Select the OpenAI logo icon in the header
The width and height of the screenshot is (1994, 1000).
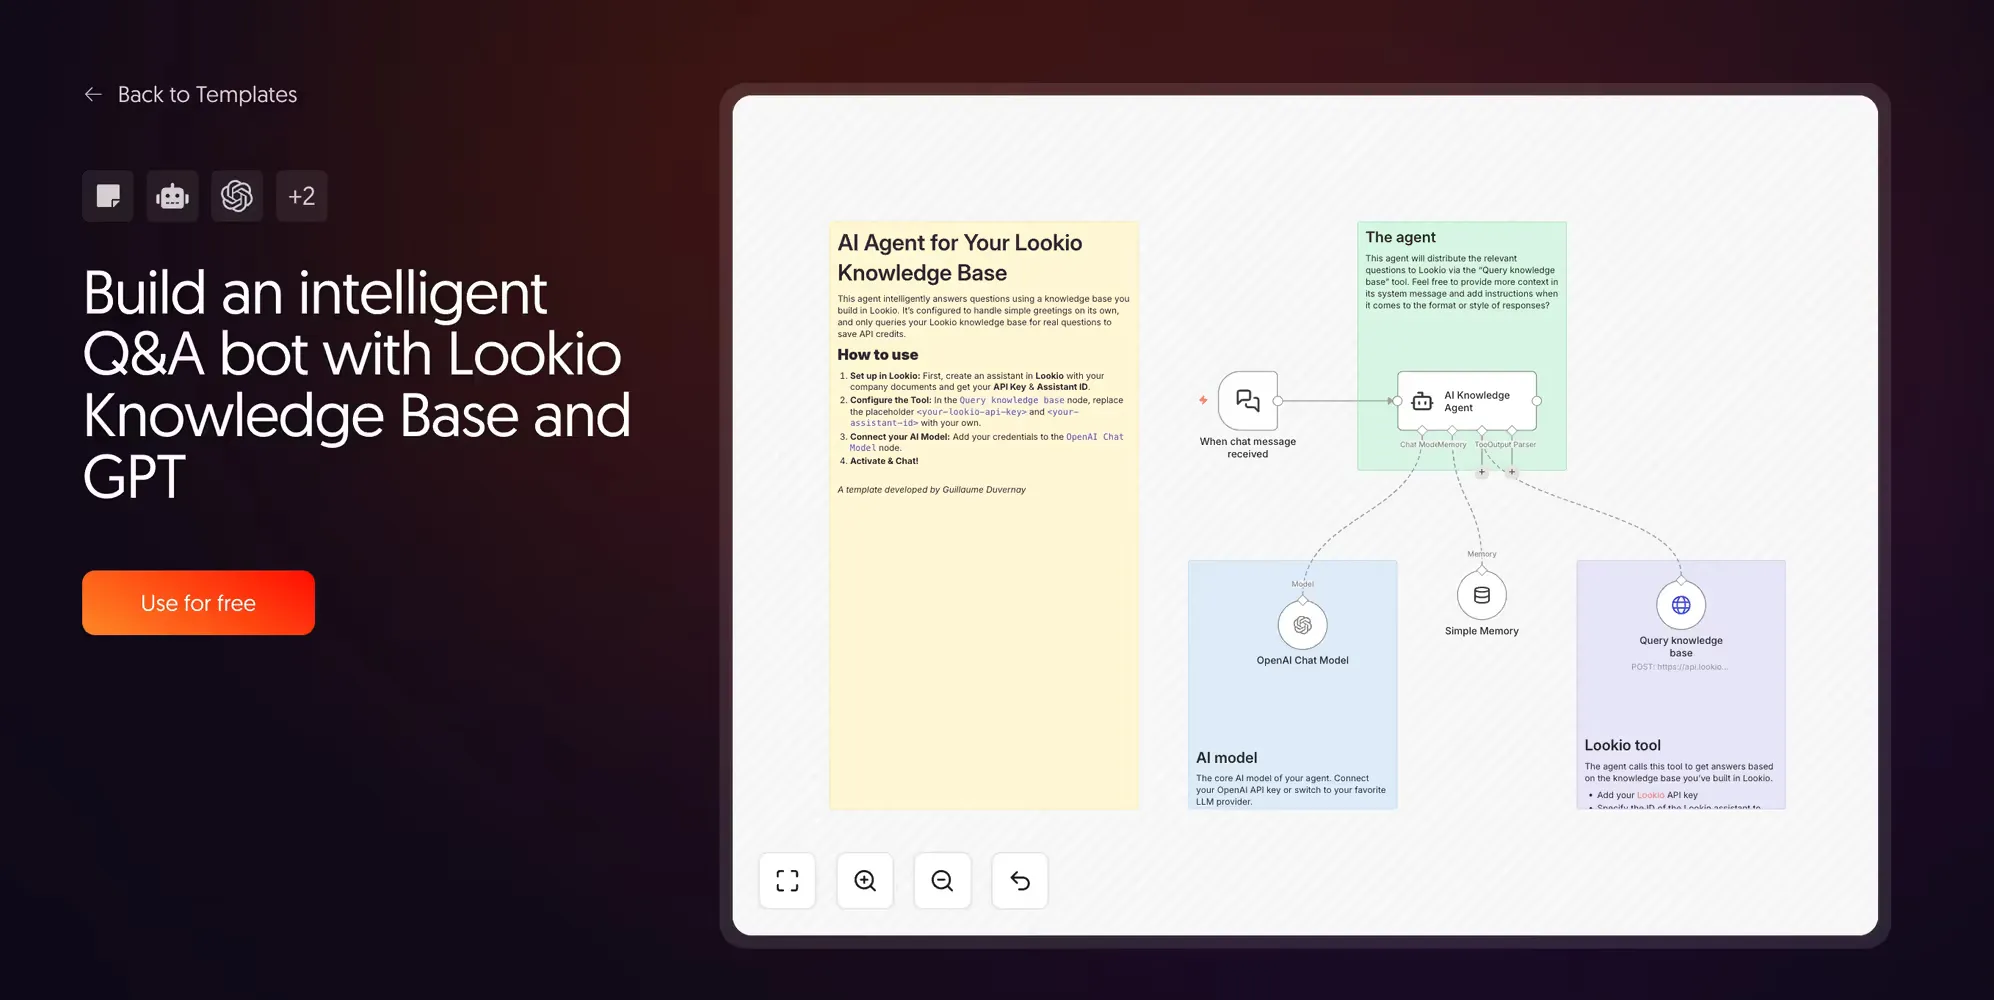[237, 196]
